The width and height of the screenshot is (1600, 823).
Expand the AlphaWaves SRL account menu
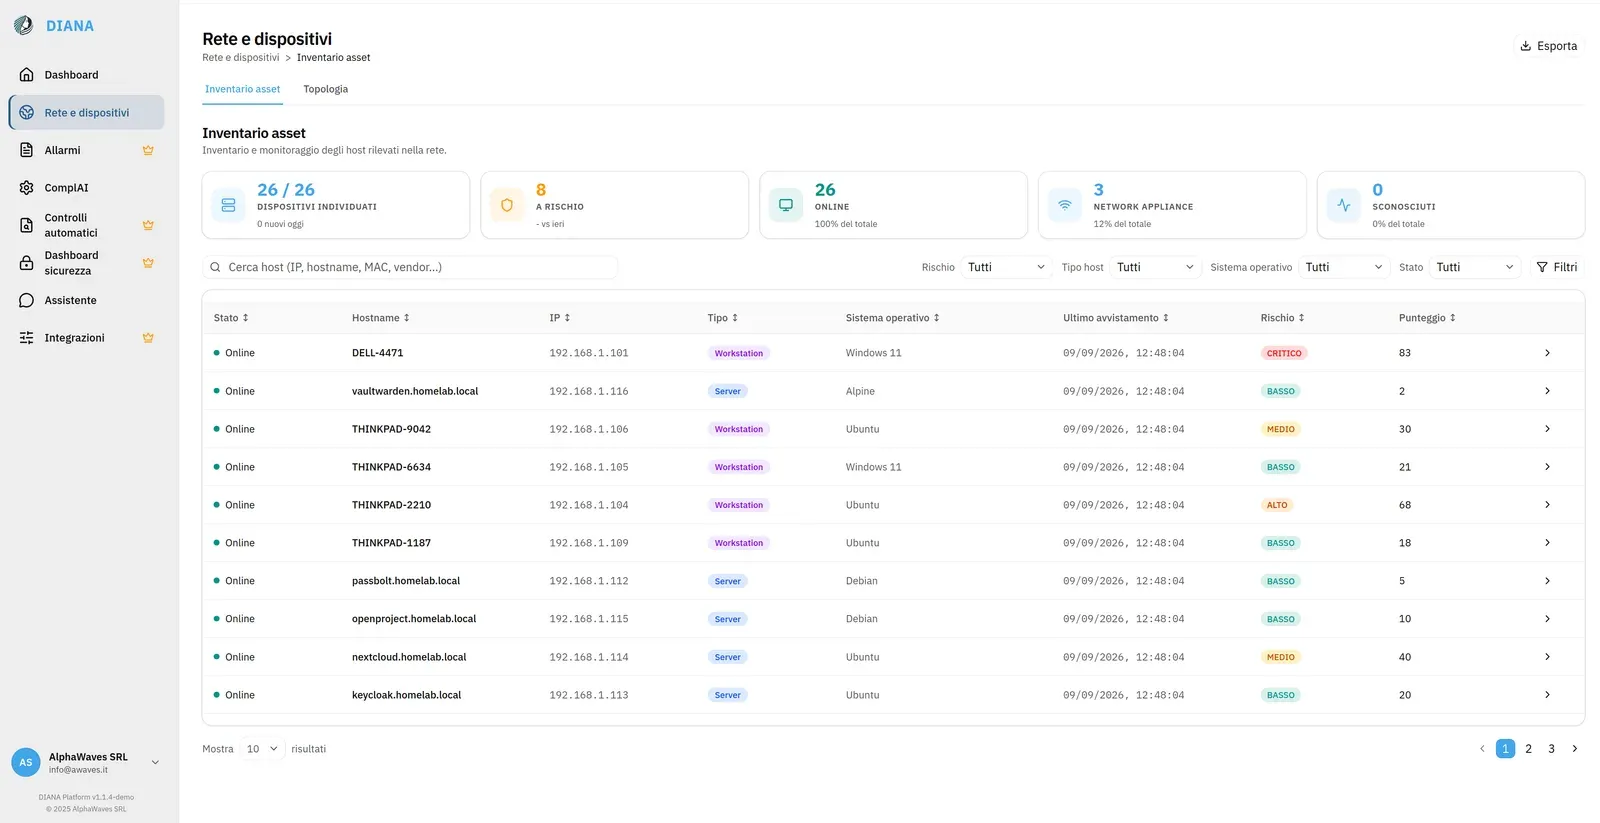click(155, 763)
